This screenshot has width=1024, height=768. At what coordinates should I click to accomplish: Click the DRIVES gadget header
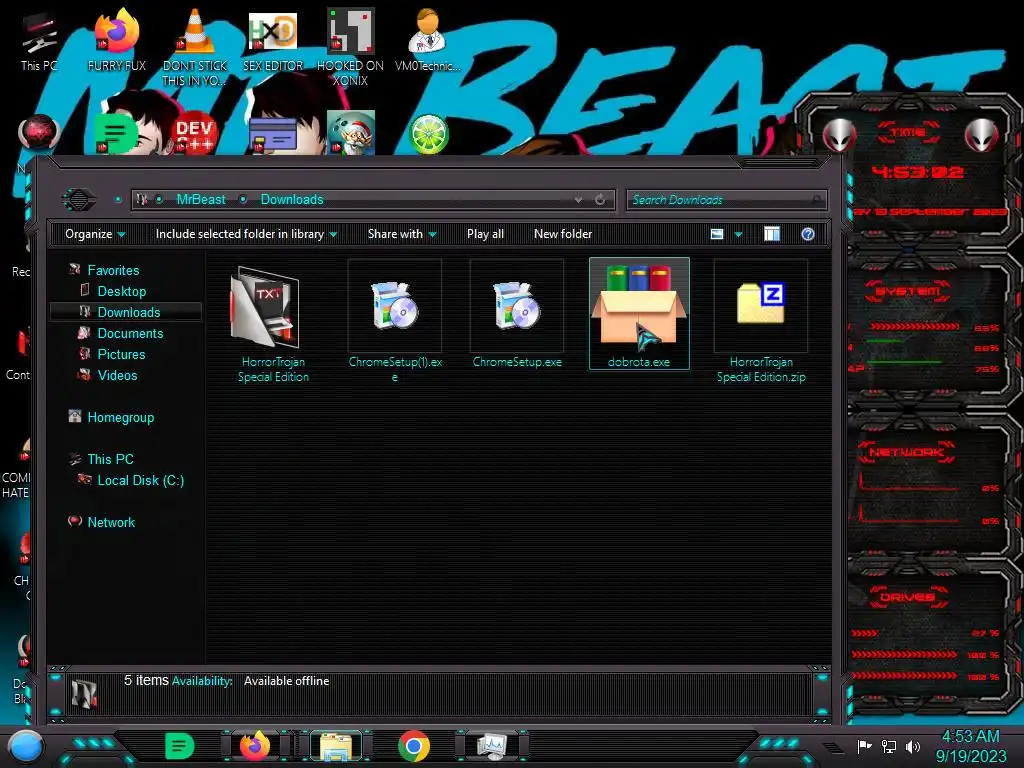click(x=908, y=597)
